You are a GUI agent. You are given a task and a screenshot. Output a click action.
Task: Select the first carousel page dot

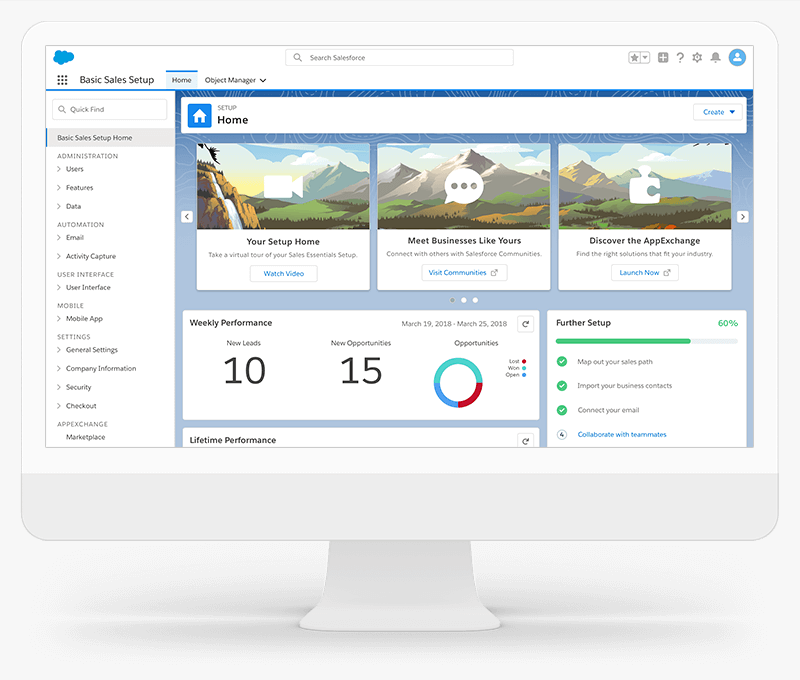(x=452, y=300)
